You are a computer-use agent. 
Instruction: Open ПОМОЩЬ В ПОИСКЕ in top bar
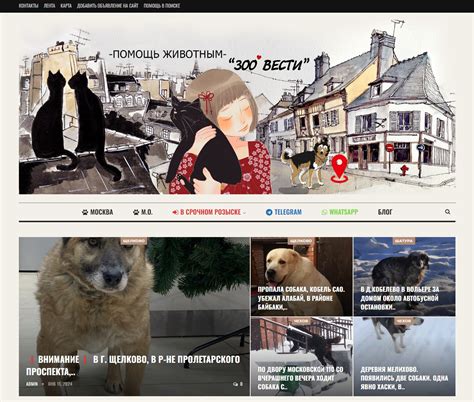click(x=162, y=6)
